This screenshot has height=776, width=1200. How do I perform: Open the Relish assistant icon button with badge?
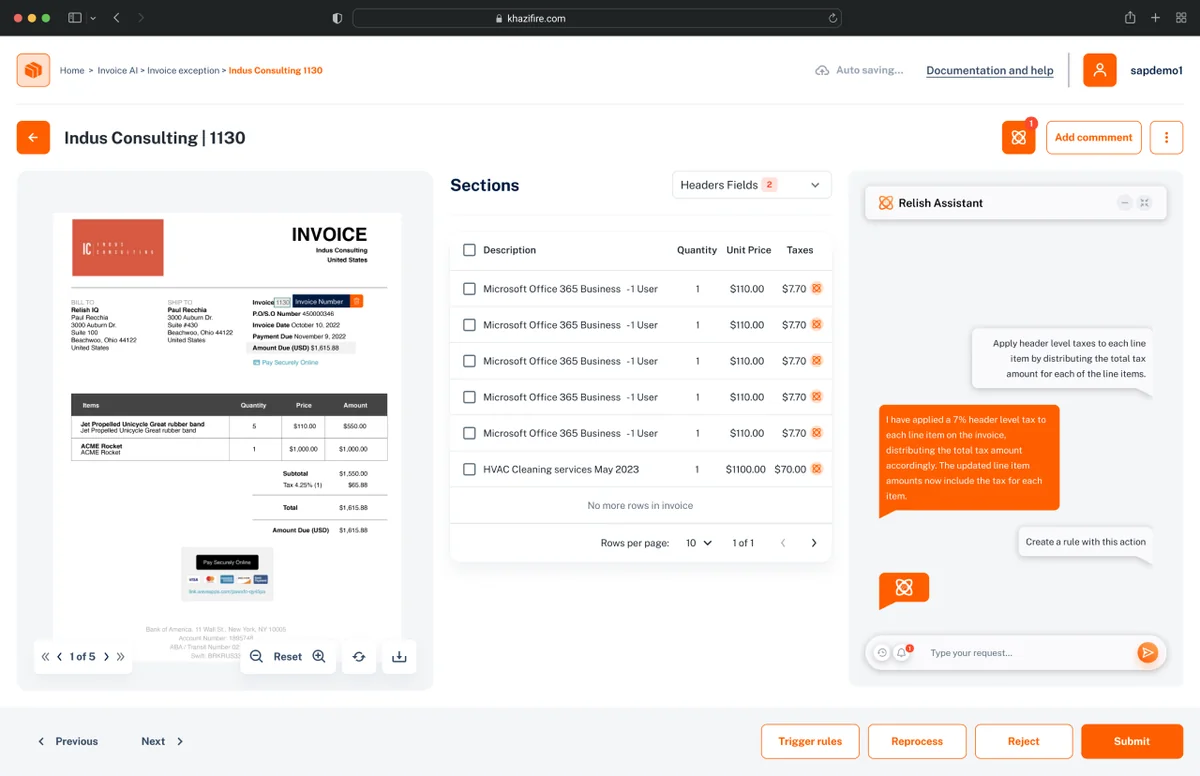pyautogui.click(x=1019, y=138)
